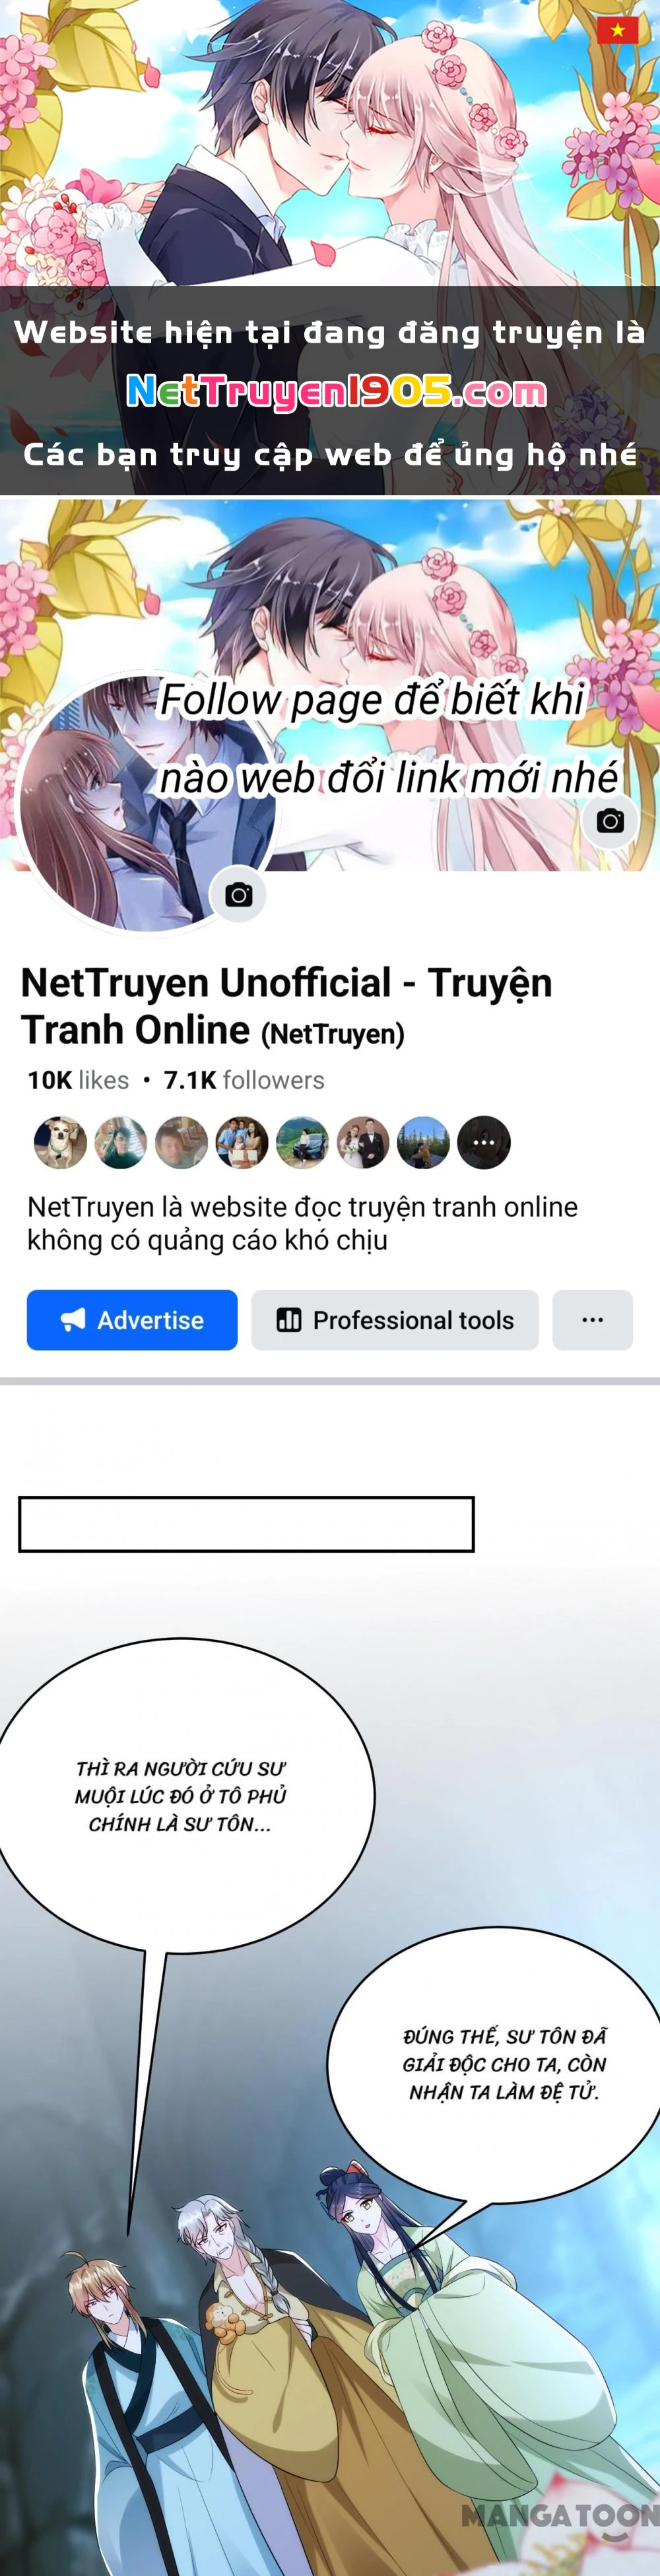Open the more followers ellipsis avatar
Screen dimensions: 660x2576
(484, 1142)
